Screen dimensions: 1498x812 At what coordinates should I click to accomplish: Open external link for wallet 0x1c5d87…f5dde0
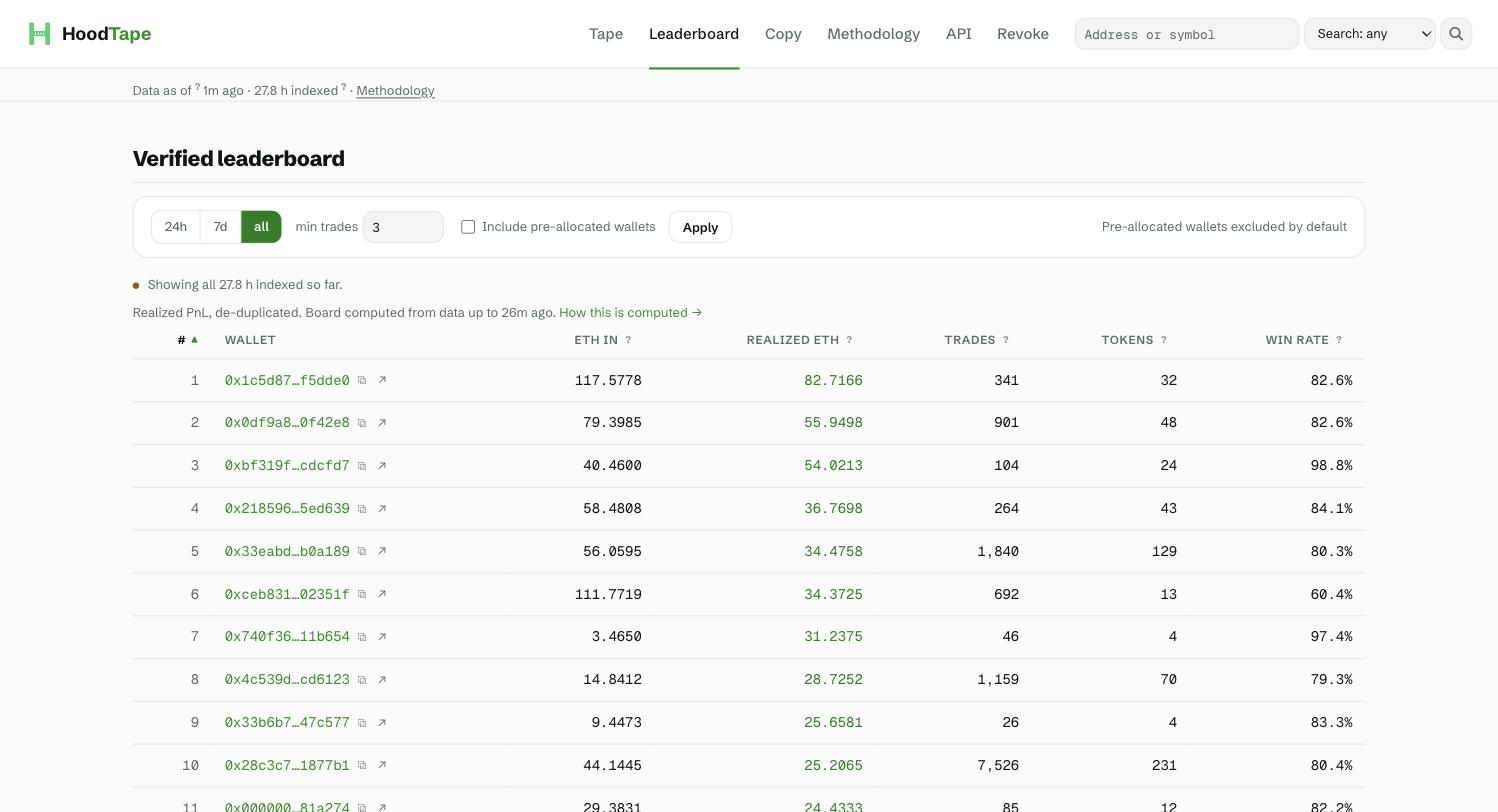pyautogui.click(x=382, y=380)
